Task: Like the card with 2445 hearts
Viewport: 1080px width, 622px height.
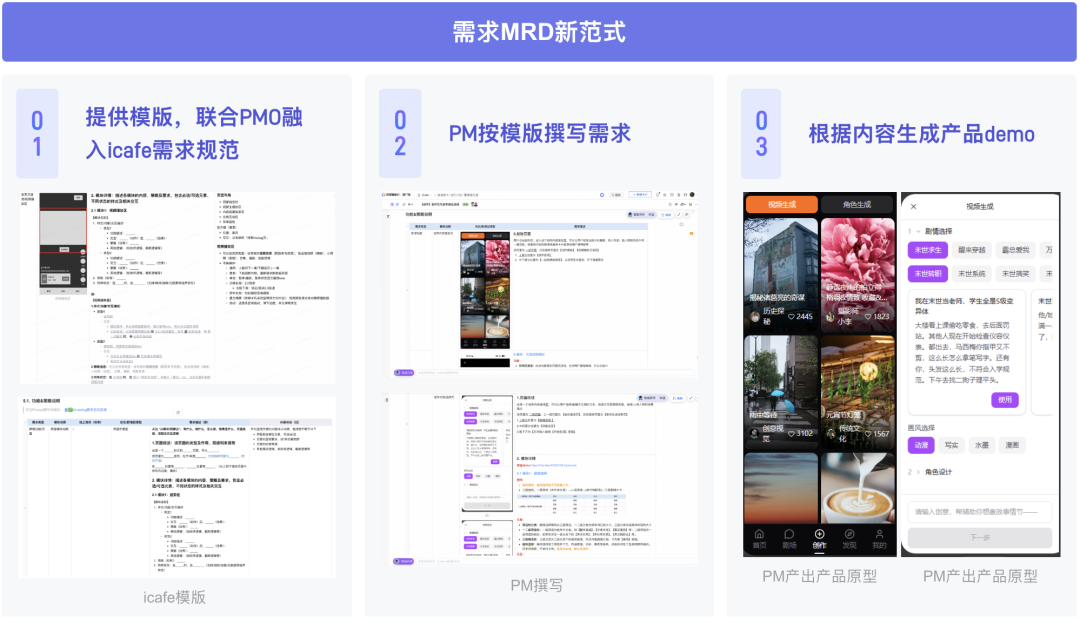Action: (x=792, y=317)
